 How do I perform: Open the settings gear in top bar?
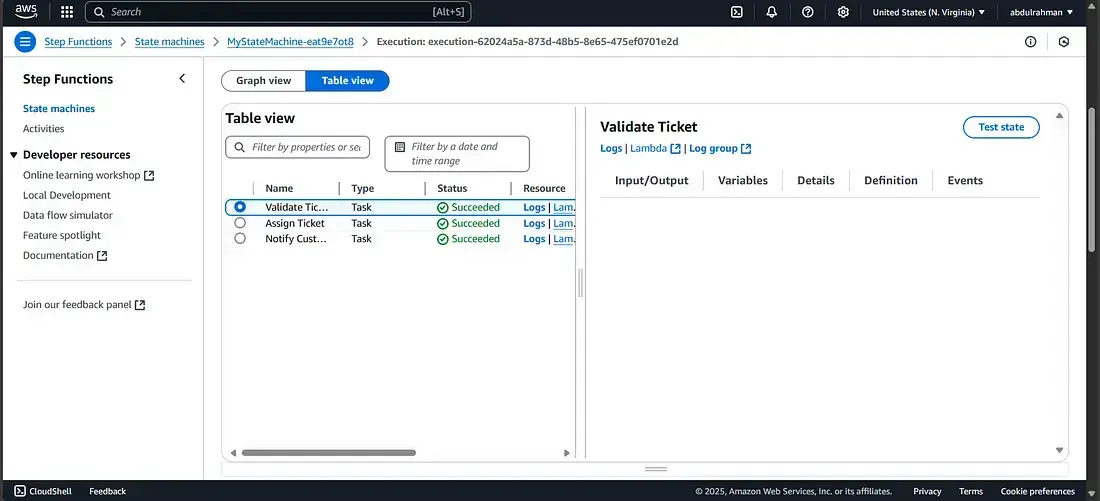point(843,12)
